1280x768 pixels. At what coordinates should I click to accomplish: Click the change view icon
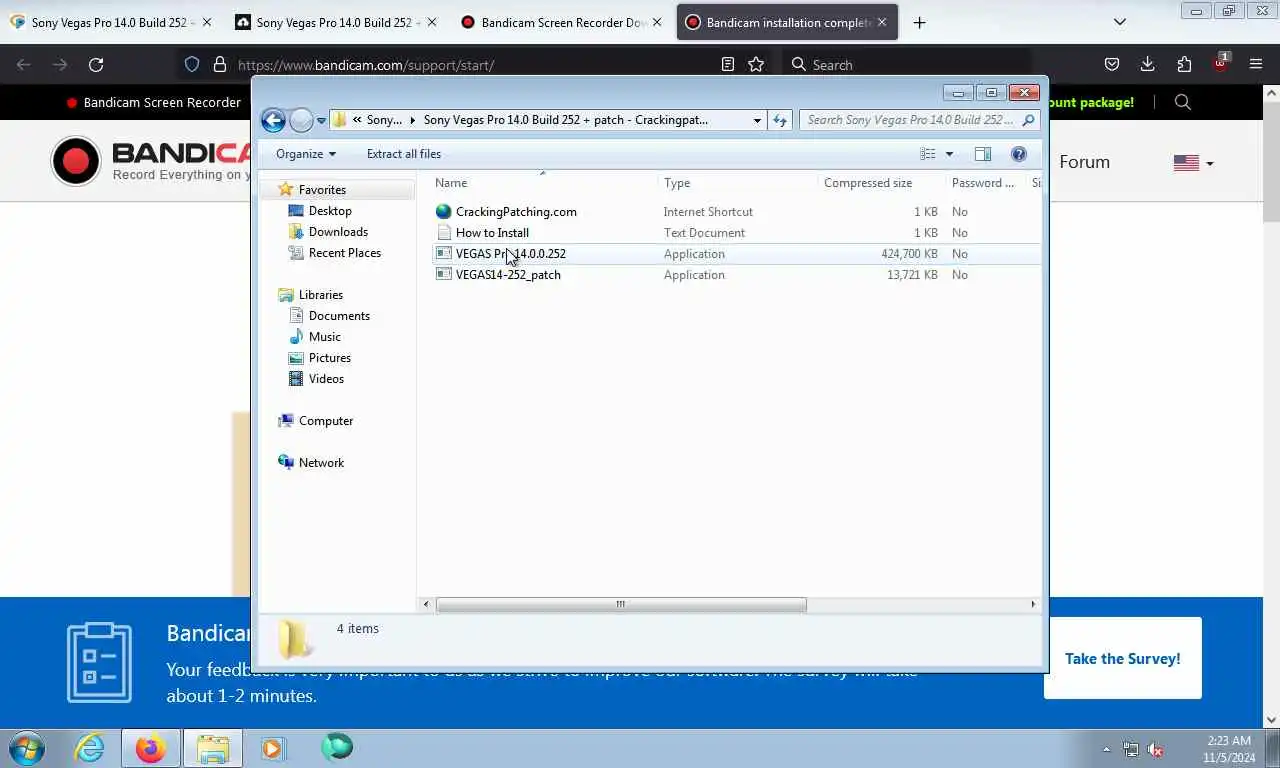coord(928,154)
